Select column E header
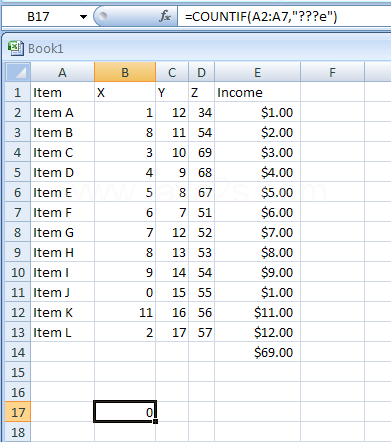The image size is (391, 442). (257, 72)
